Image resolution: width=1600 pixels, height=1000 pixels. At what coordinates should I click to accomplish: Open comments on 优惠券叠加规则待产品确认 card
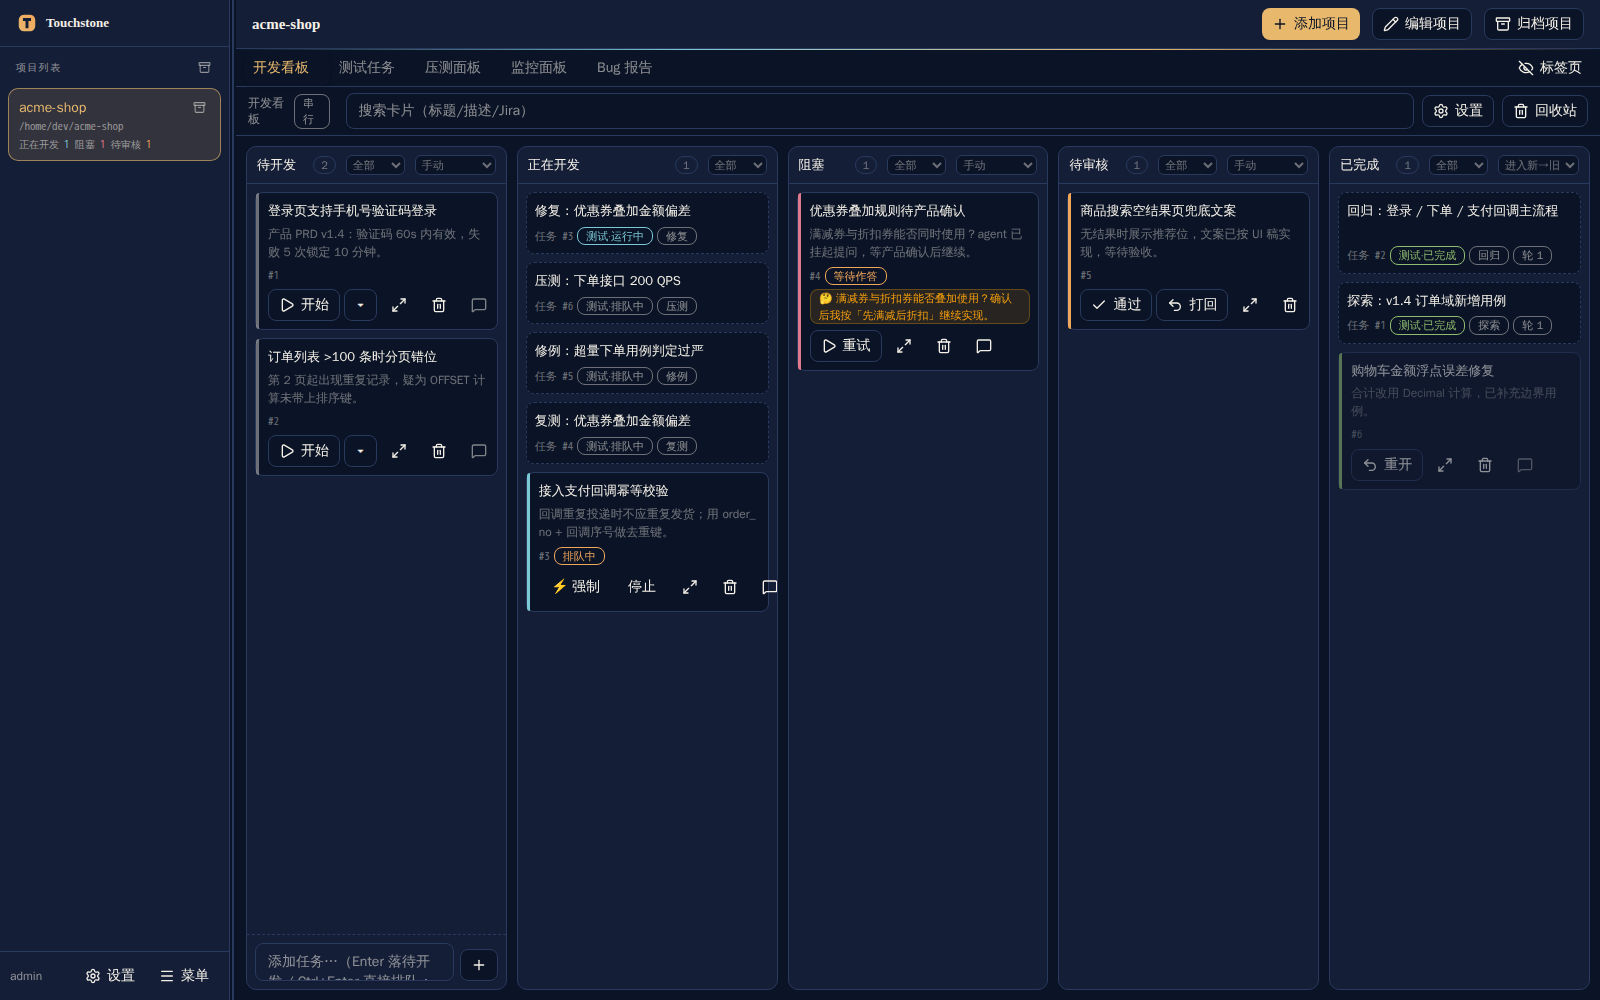[984, 346]
